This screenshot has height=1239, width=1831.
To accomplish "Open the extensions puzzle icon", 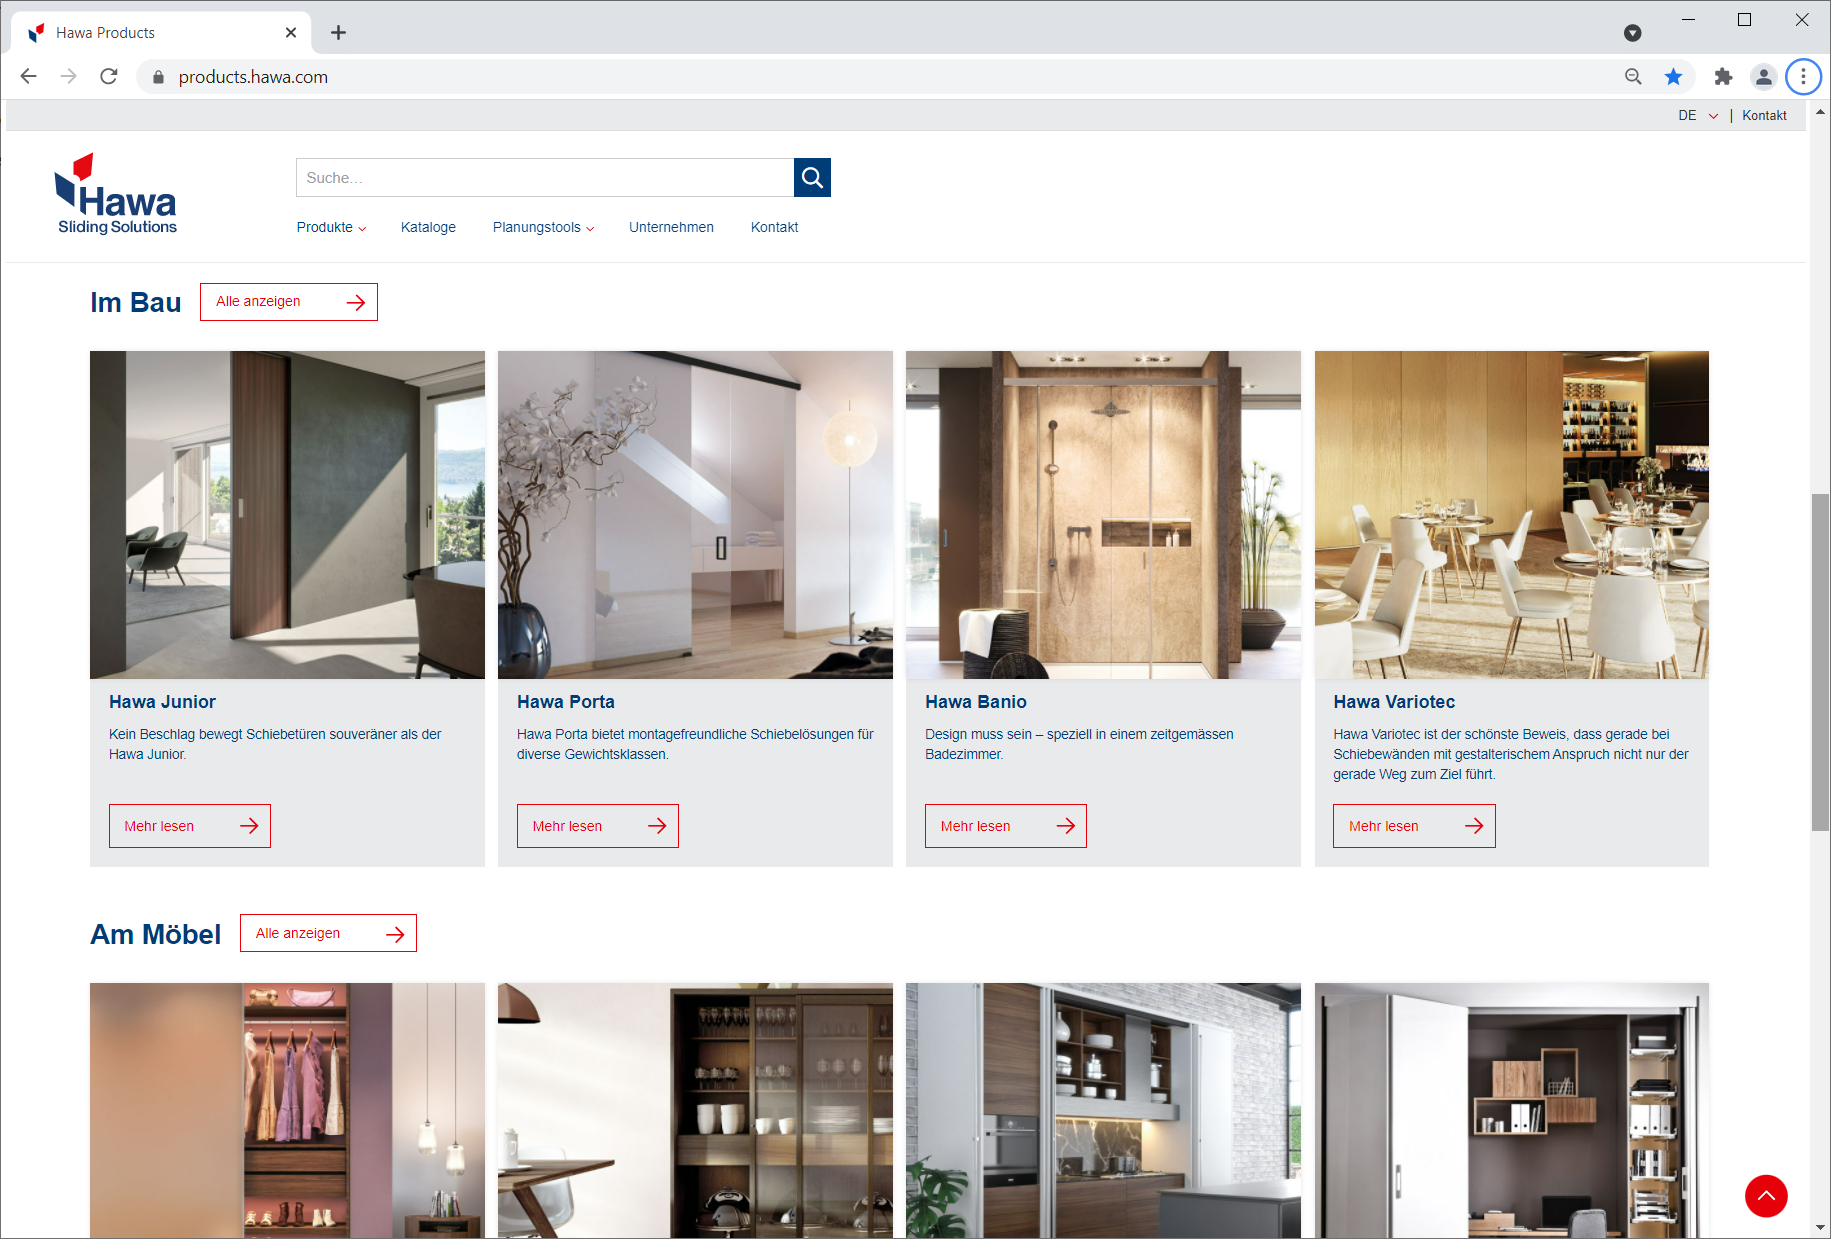I will click(1723, 77).
